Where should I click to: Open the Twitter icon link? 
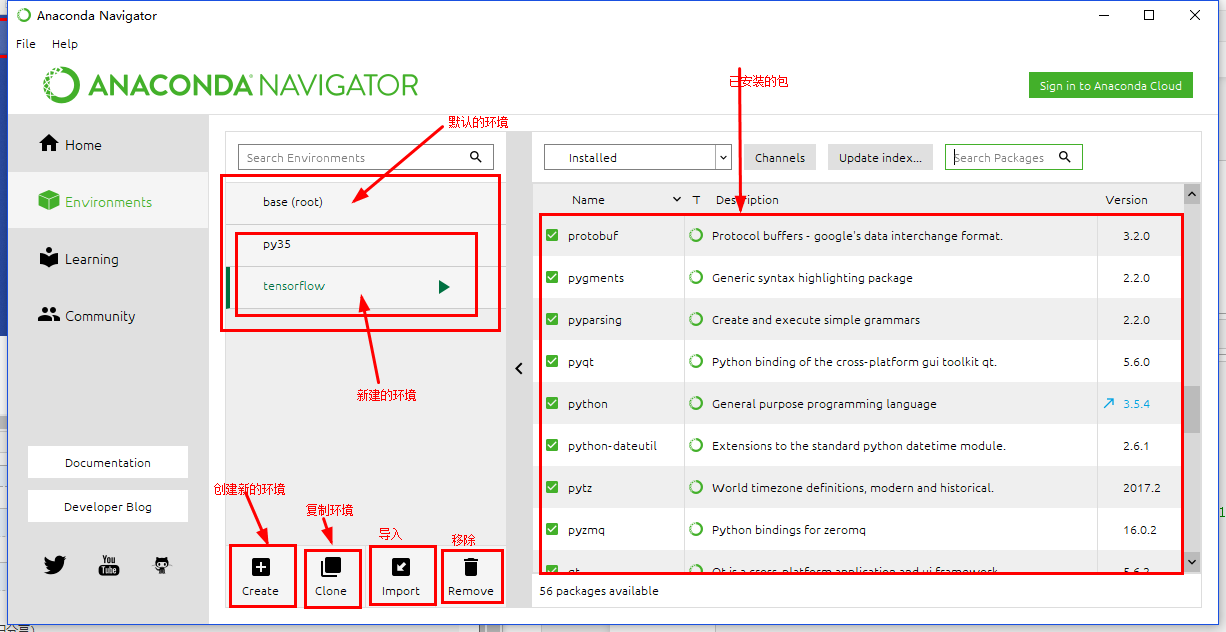[x=55, y=565]
